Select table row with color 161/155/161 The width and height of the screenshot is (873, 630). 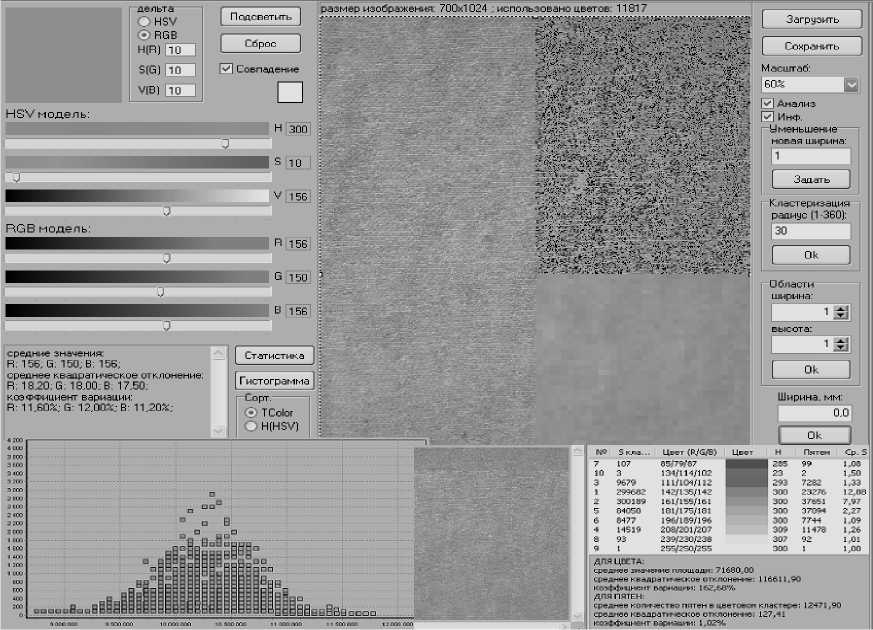pyautogui.click(x=728, y=501)
